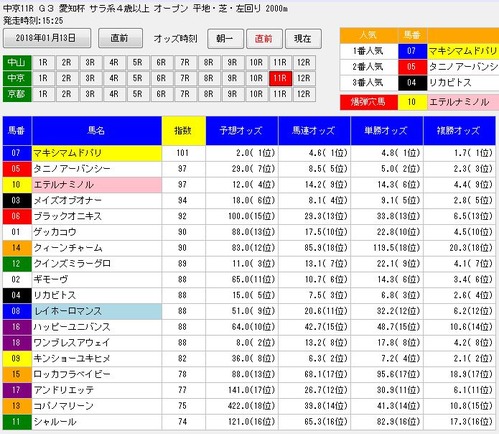Select horse マキシマムドパリ in table
This screenshot has height=434, width=499.
point(97,153)
